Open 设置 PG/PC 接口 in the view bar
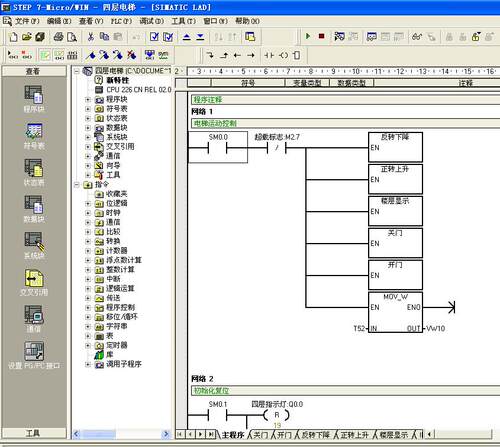This screenshot has height=447, width=500. click(x=34, y=356)
